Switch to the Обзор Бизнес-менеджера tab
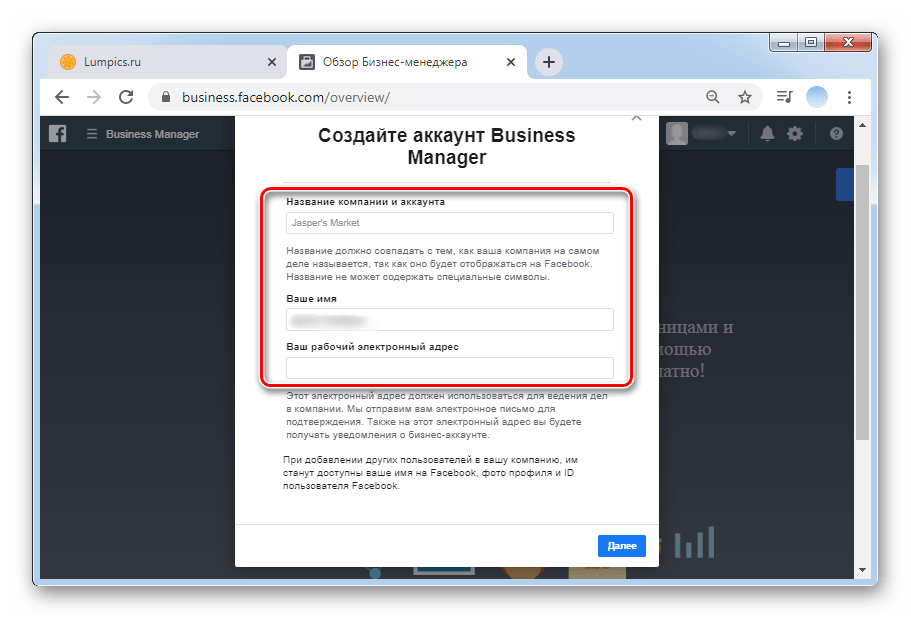This screenshot has width=911, height=619. [x=407, y=62]
